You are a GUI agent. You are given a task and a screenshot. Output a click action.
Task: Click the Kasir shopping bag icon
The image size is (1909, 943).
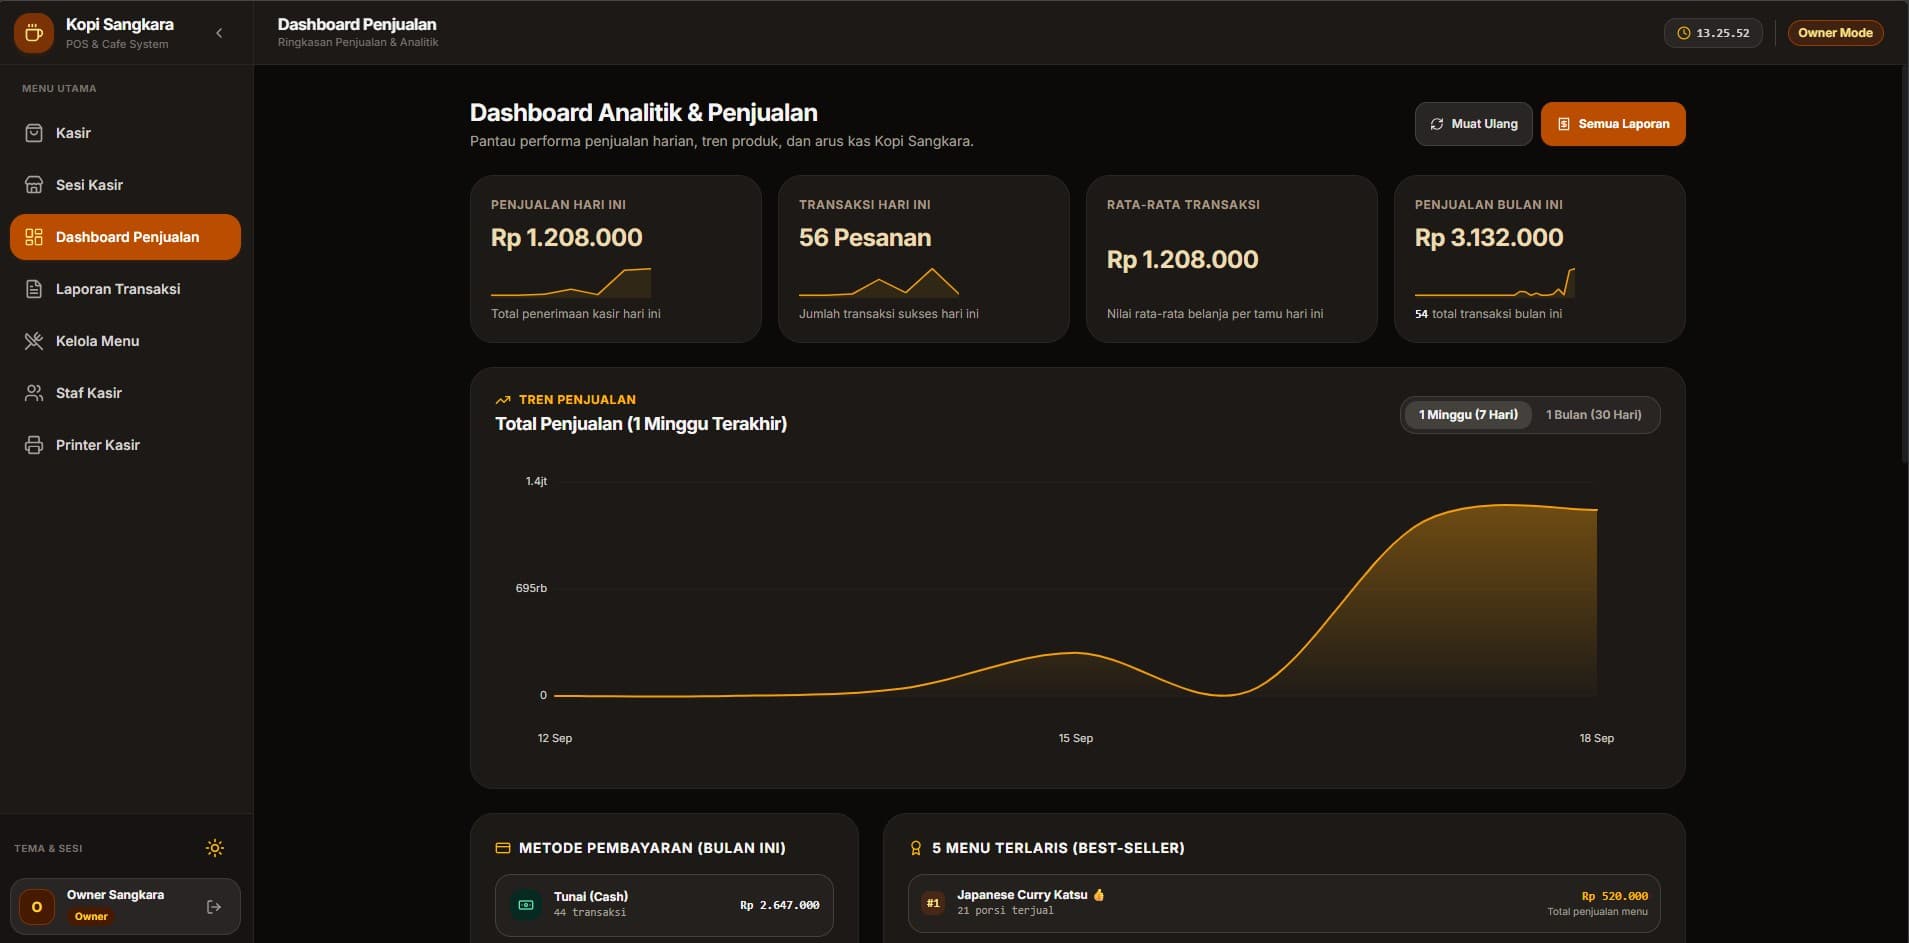click(x=34, y=133)
